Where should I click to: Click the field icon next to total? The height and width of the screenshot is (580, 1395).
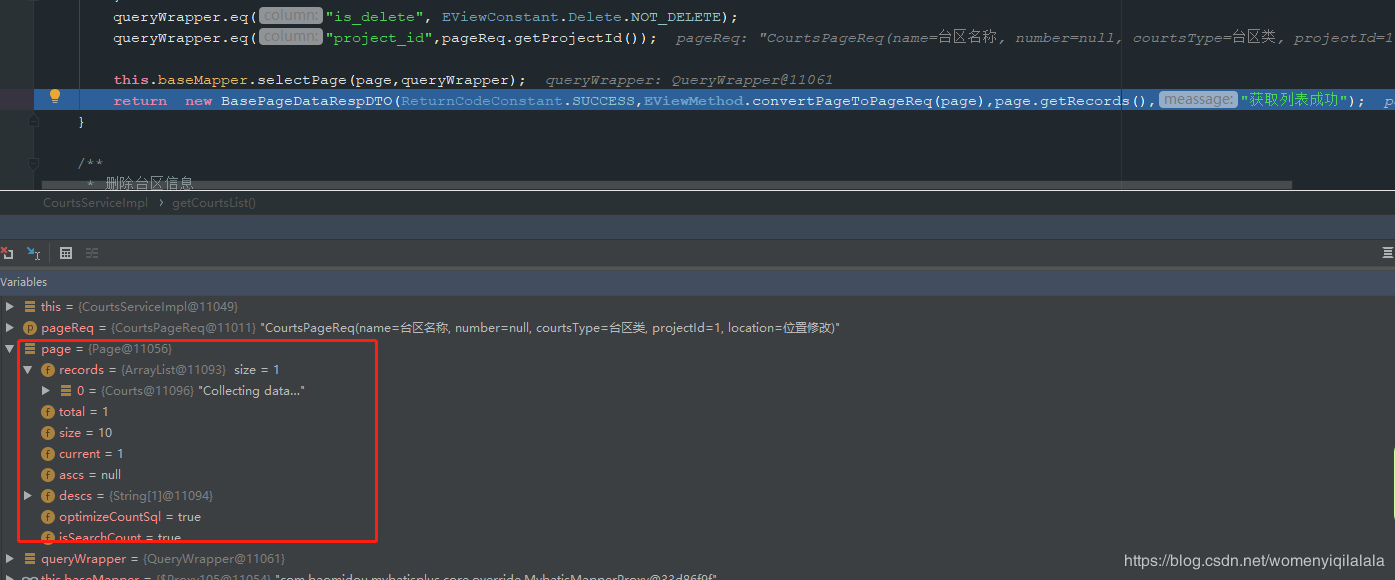tap(48, 412)
